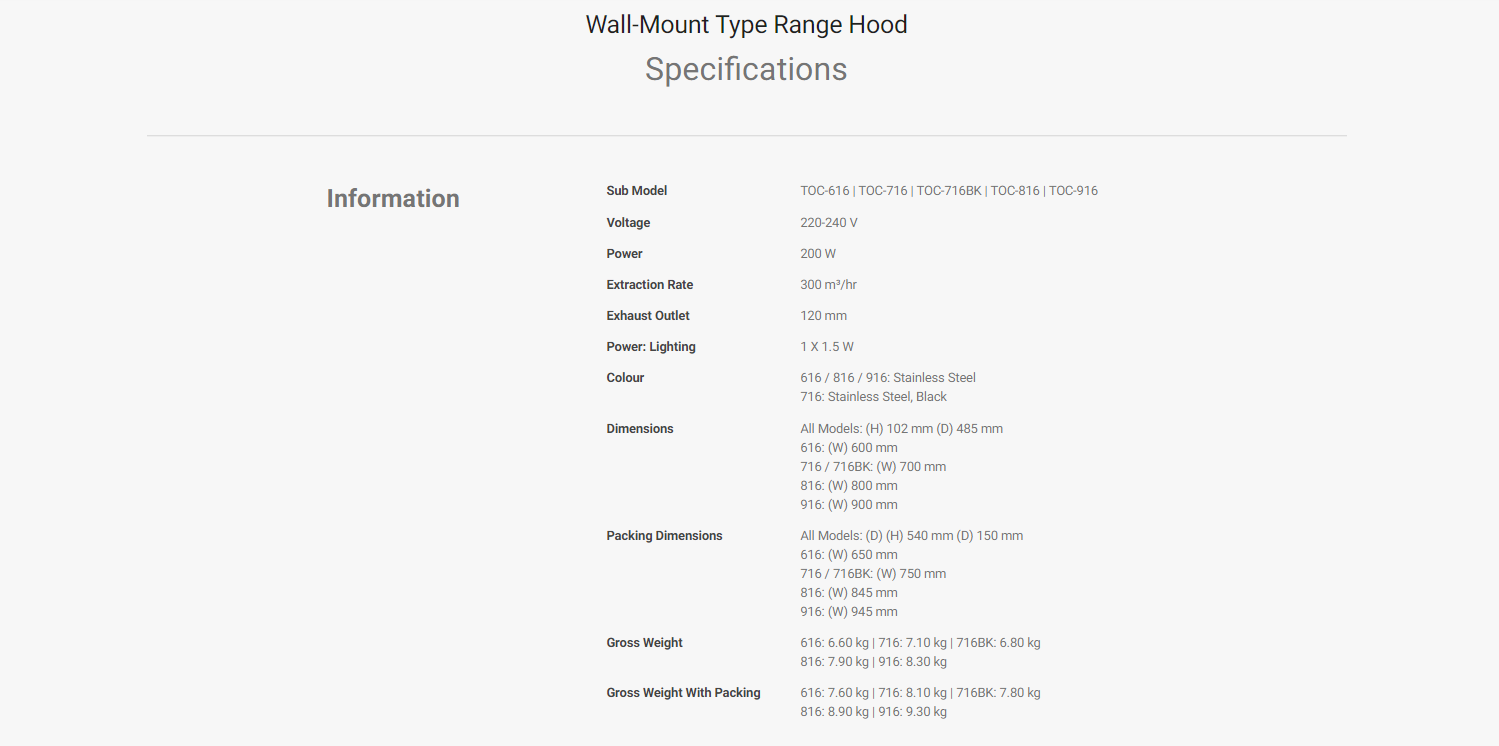
Task: Select the Information section heading
Action: pyautogui.click(x=393, y=198)
